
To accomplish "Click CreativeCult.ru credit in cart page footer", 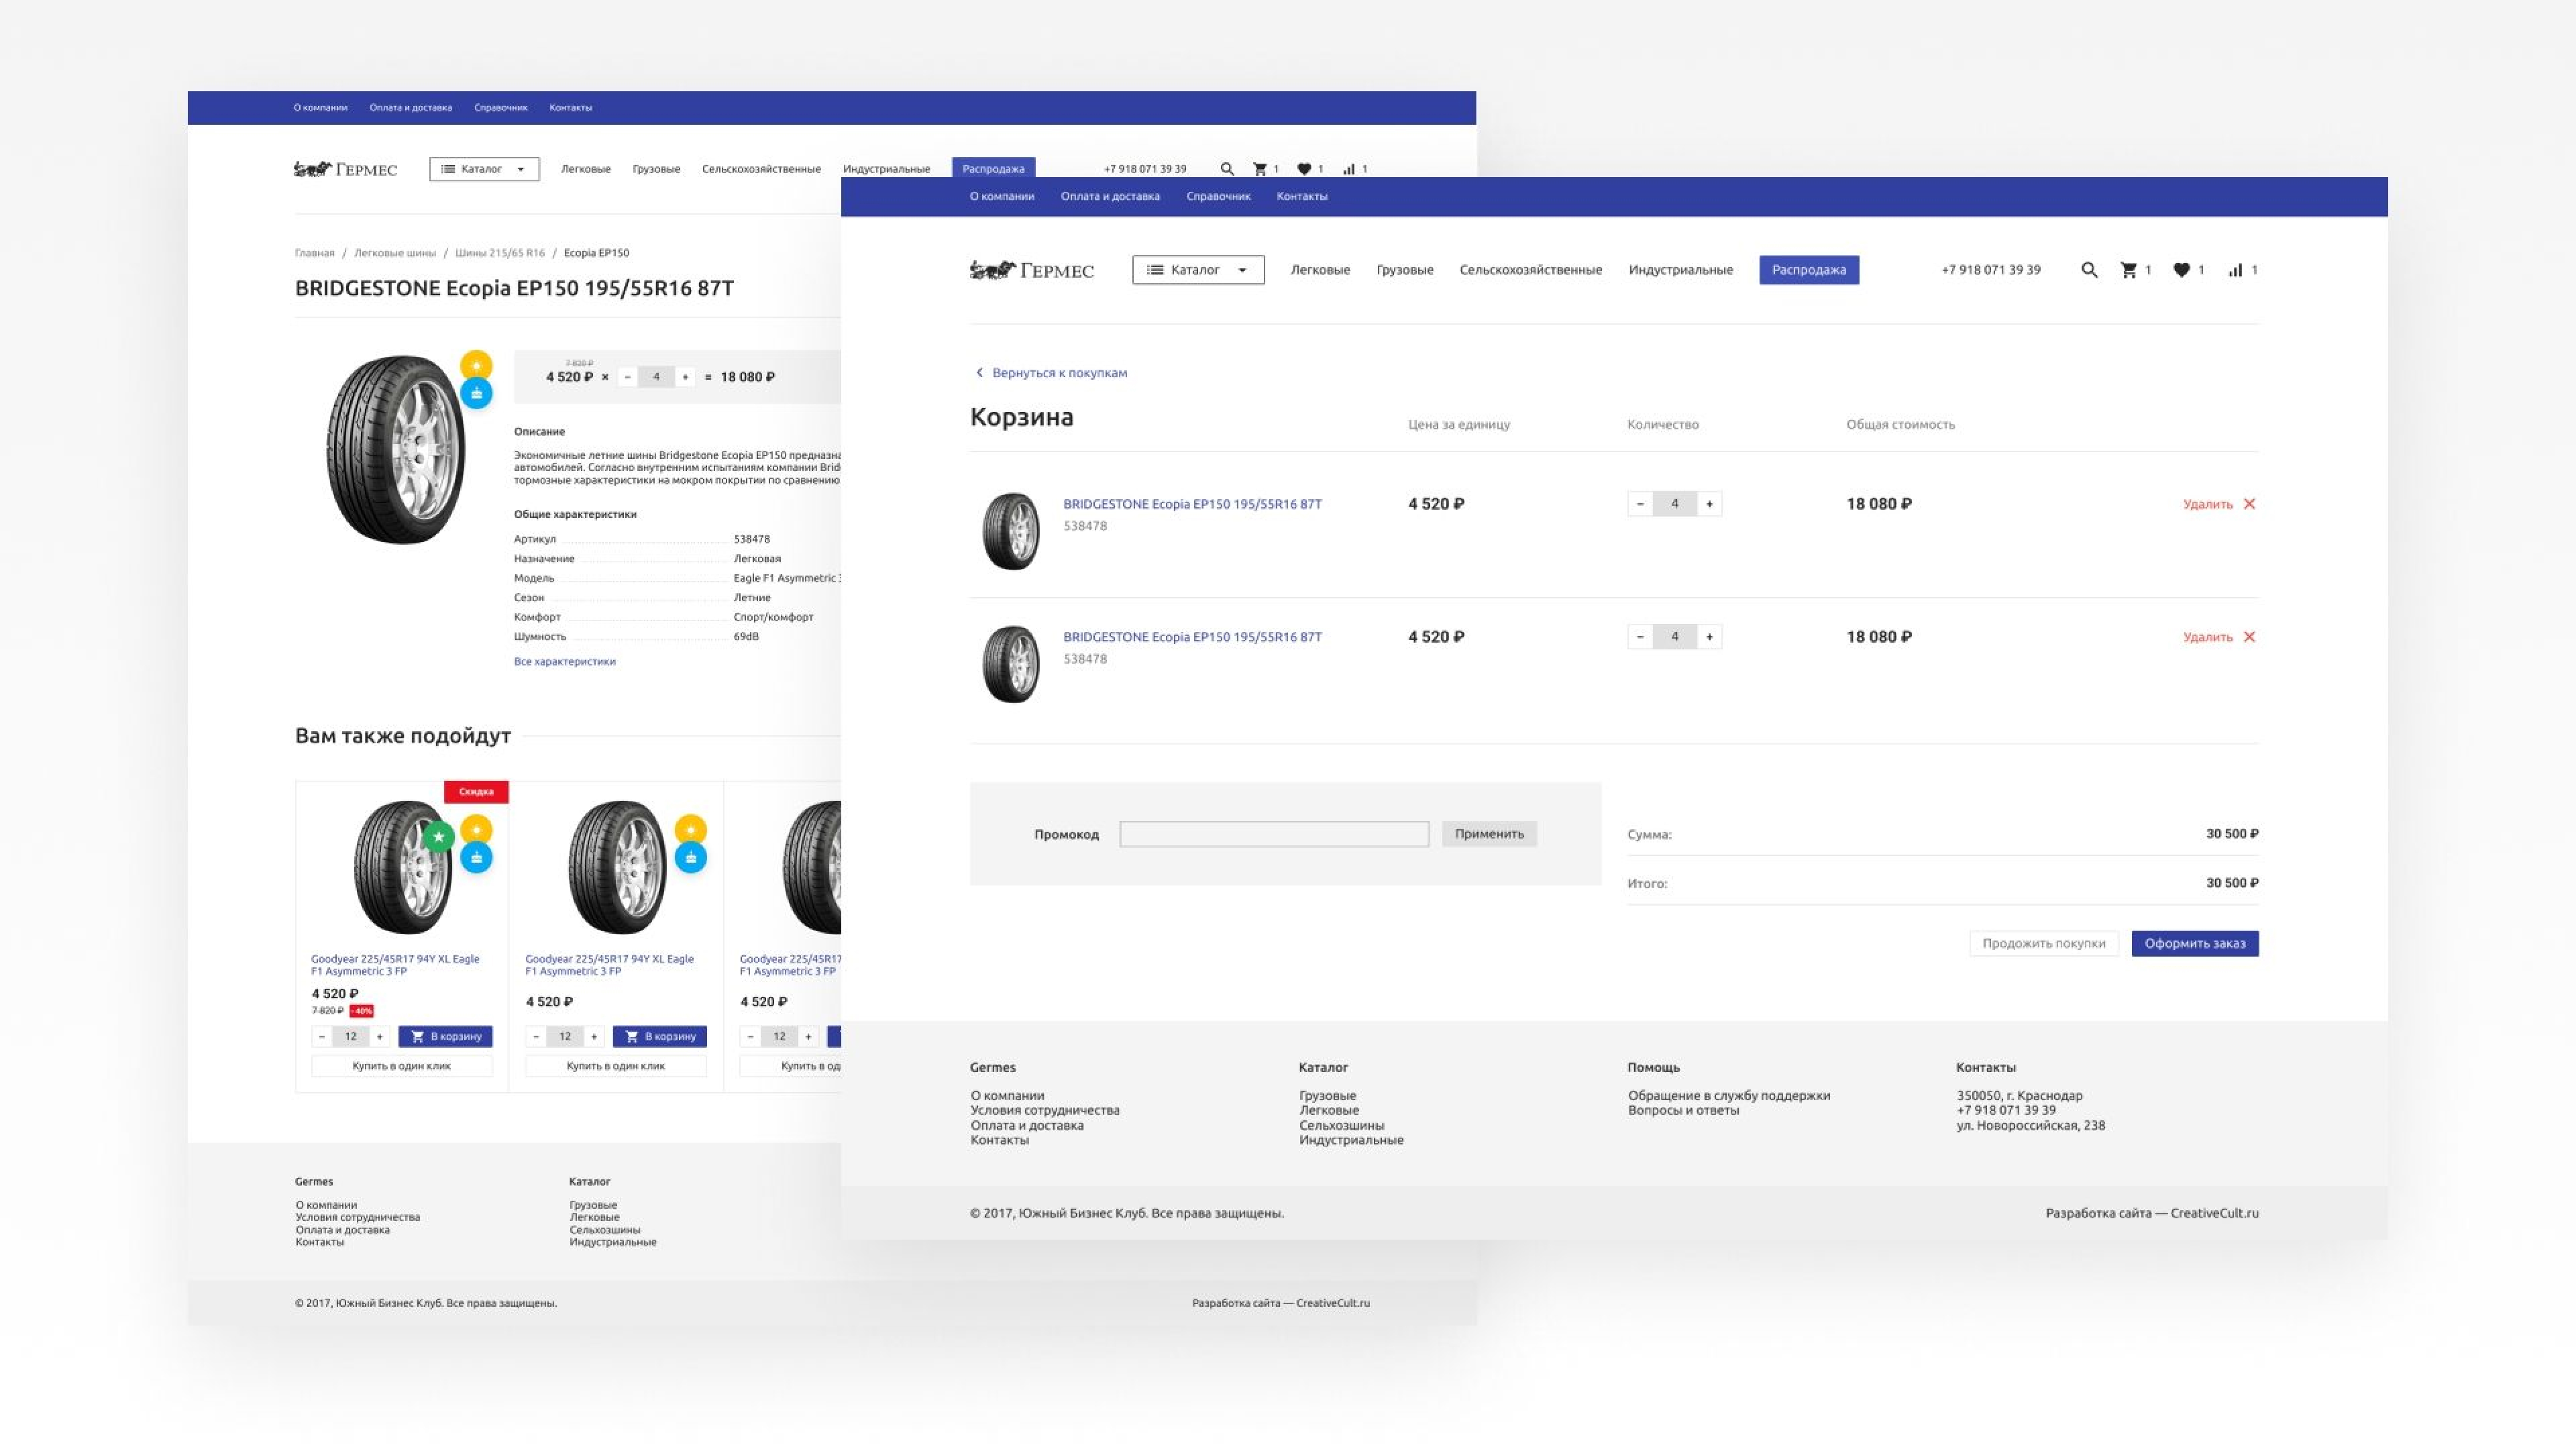I will click(2214, 1213).
